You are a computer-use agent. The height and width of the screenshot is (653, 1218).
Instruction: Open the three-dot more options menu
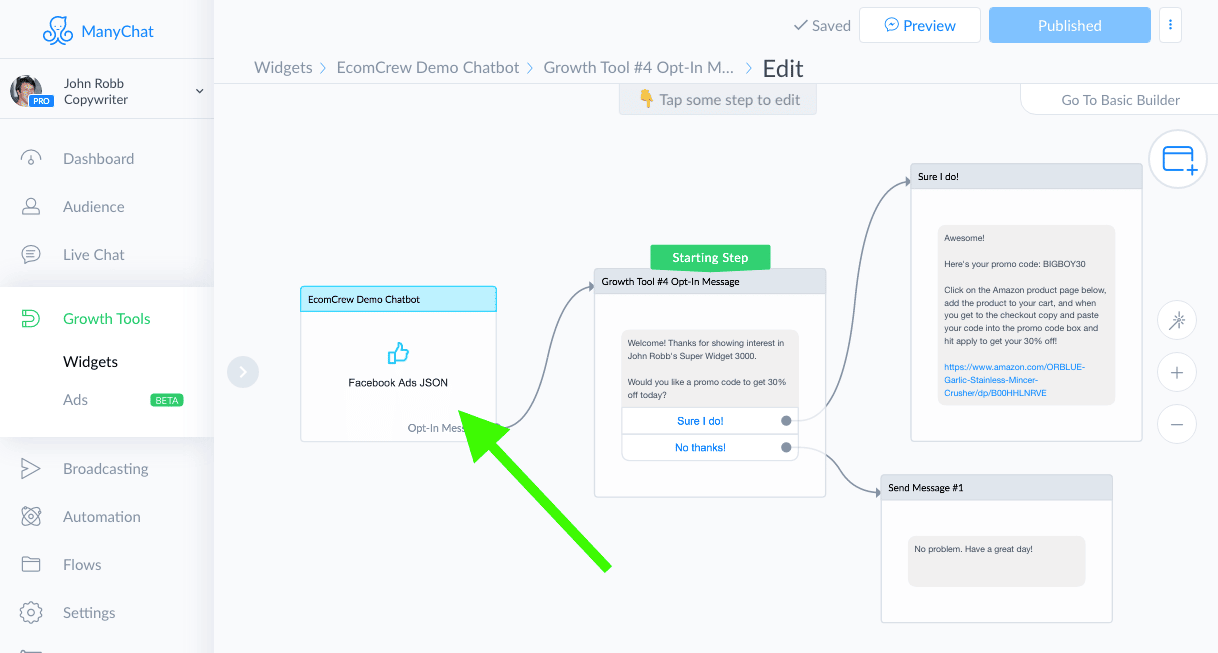[x=1170, y=26]
